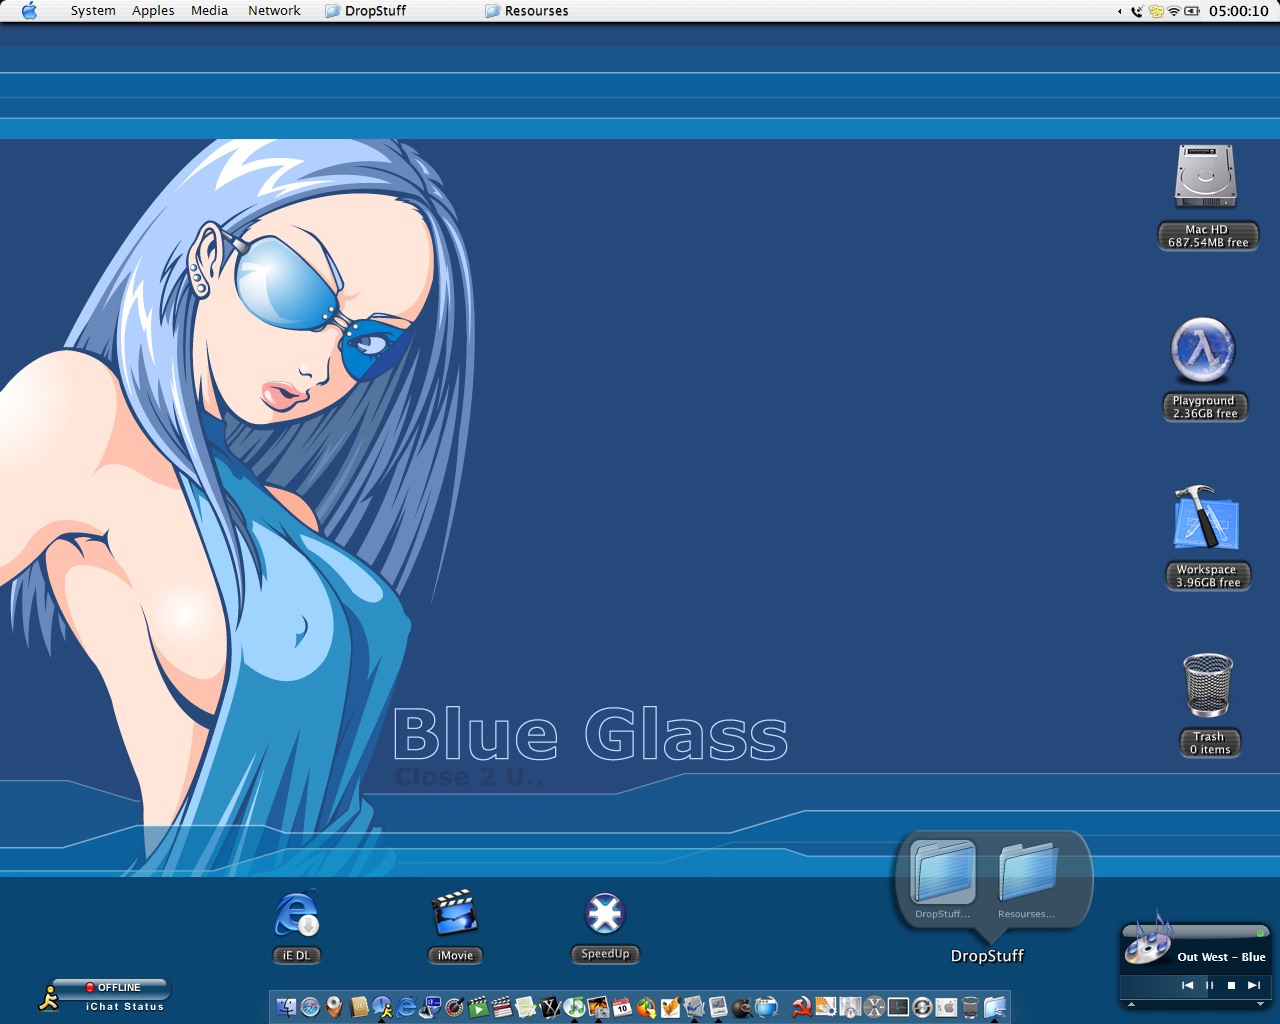Image resolution: width=1280 pixels, height=1024 pixels.
Task: Click the green status light on music widget
Action: click(1260, 933)
